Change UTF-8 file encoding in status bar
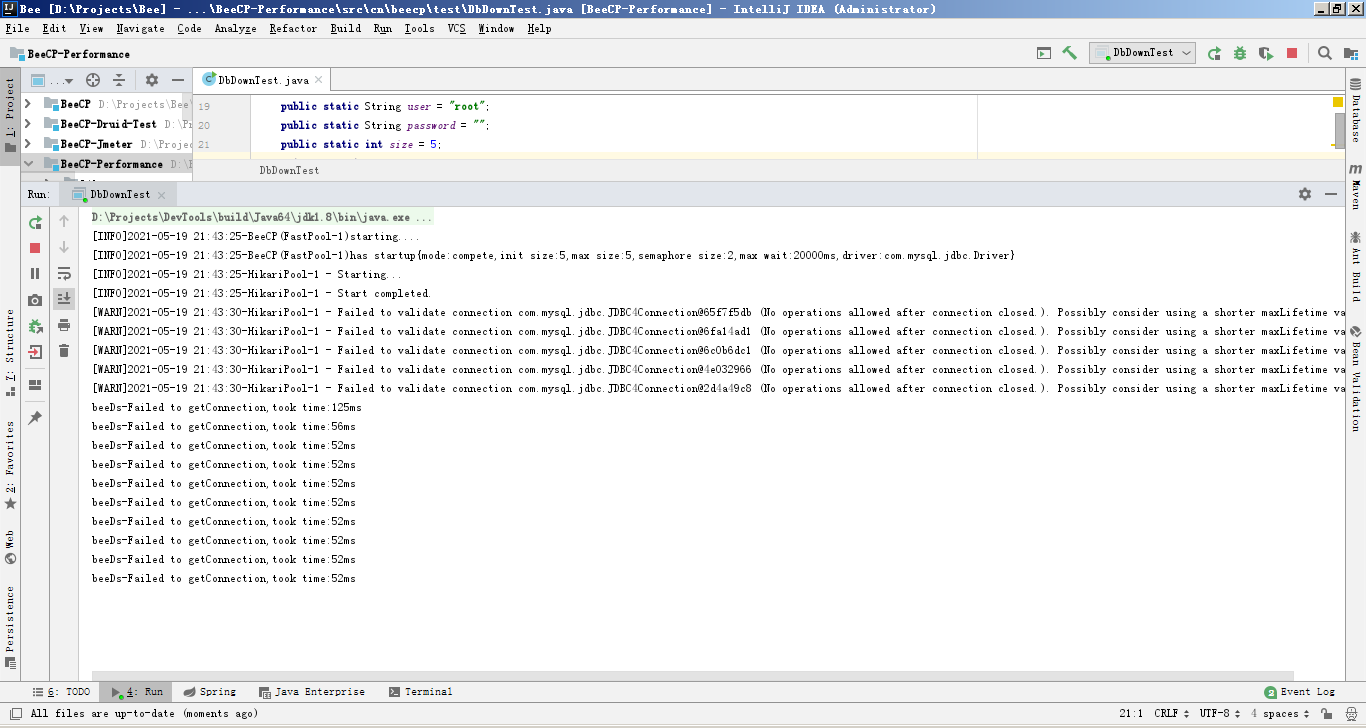 1219,714
